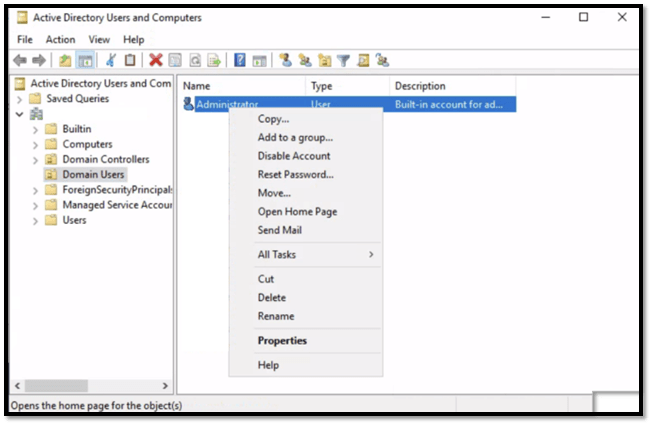Click the Domain Controllers folder icon
The width and height of the screenshot is (650, 424).
click(x=51, y=159)
